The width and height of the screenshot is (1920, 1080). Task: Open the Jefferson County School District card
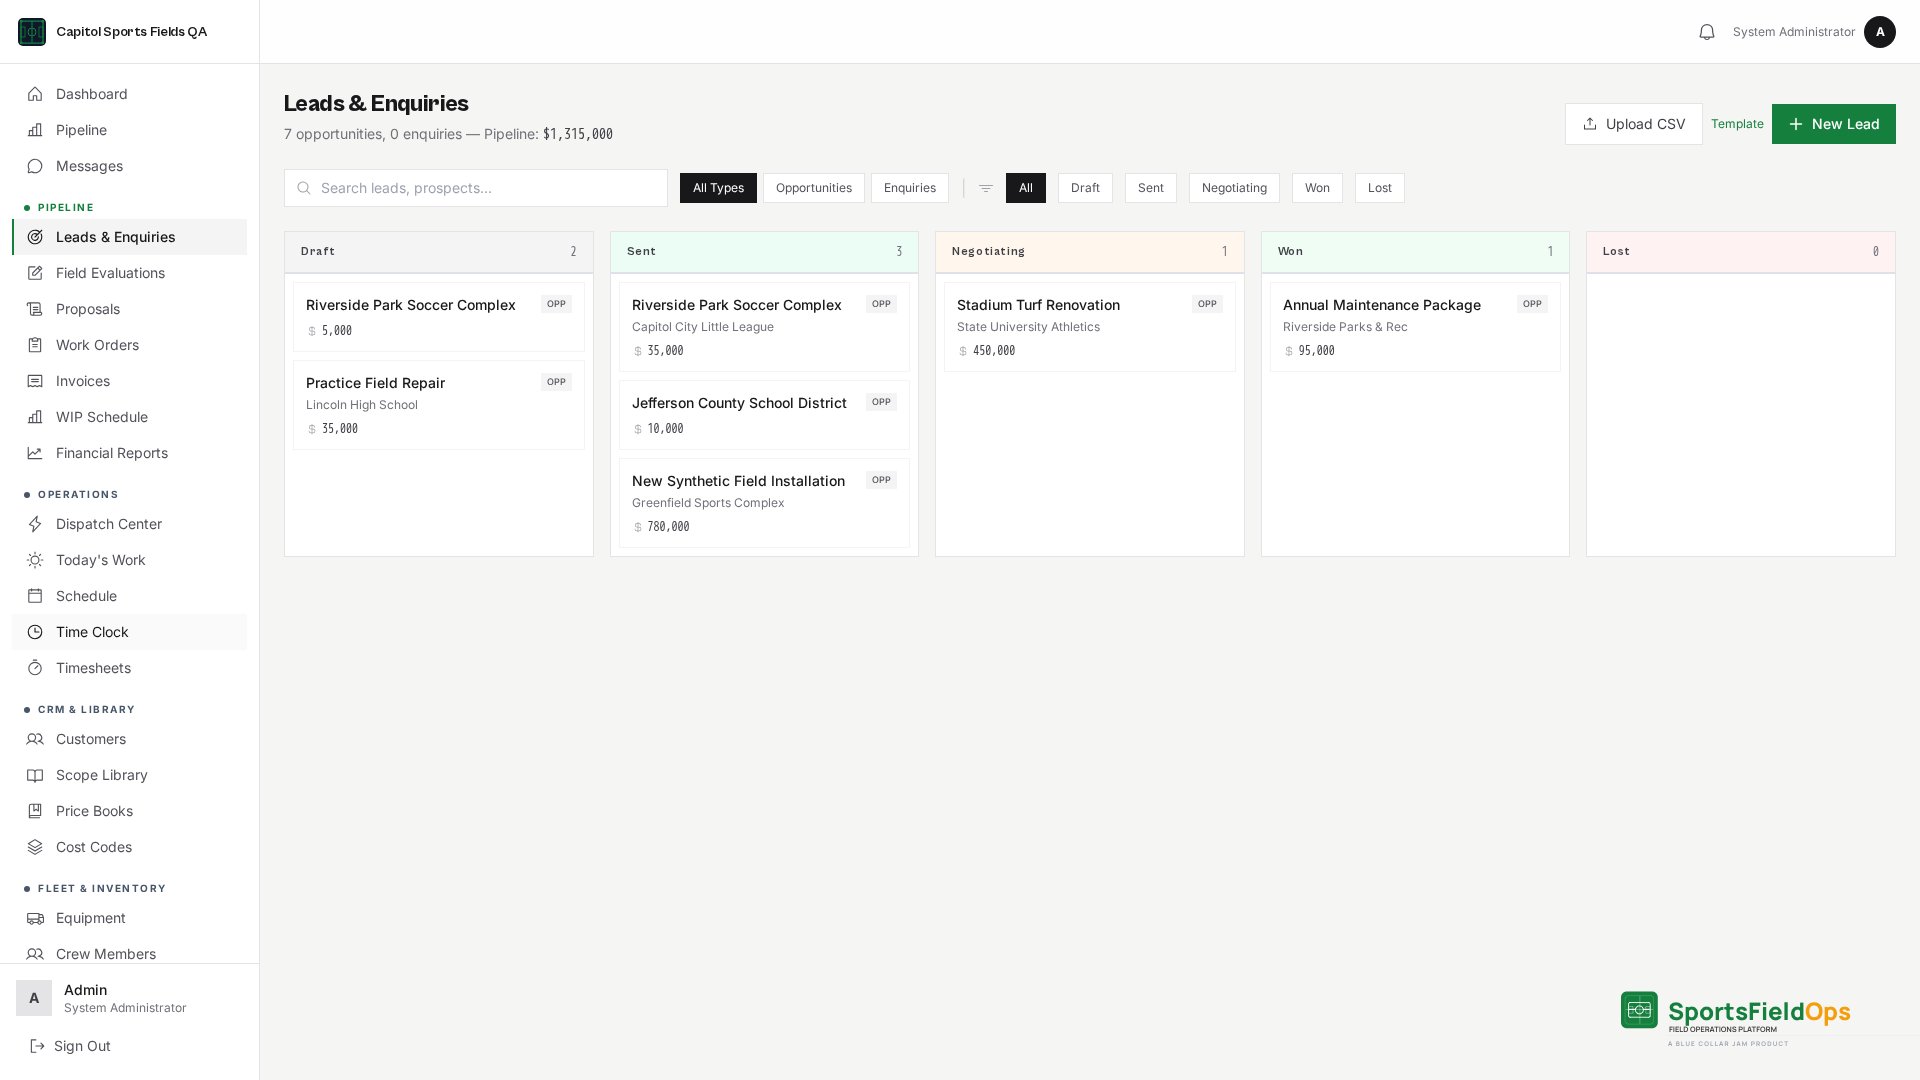(x=764, y=415)
